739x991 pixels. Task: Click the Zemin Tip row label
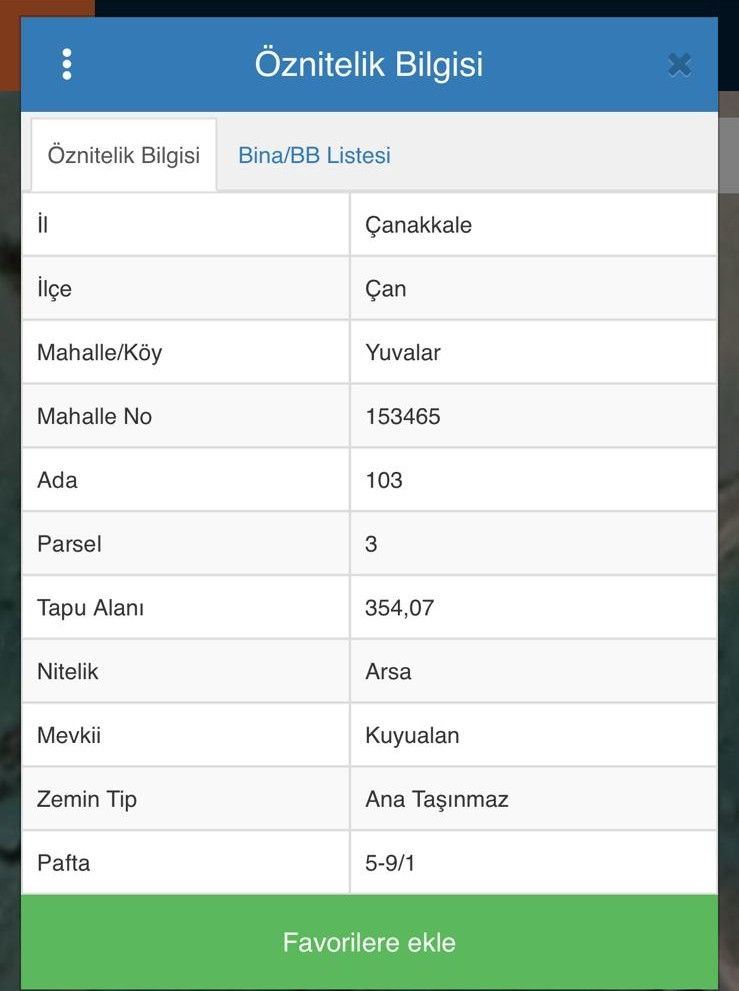pyautogui.click(x=87, y=800)
